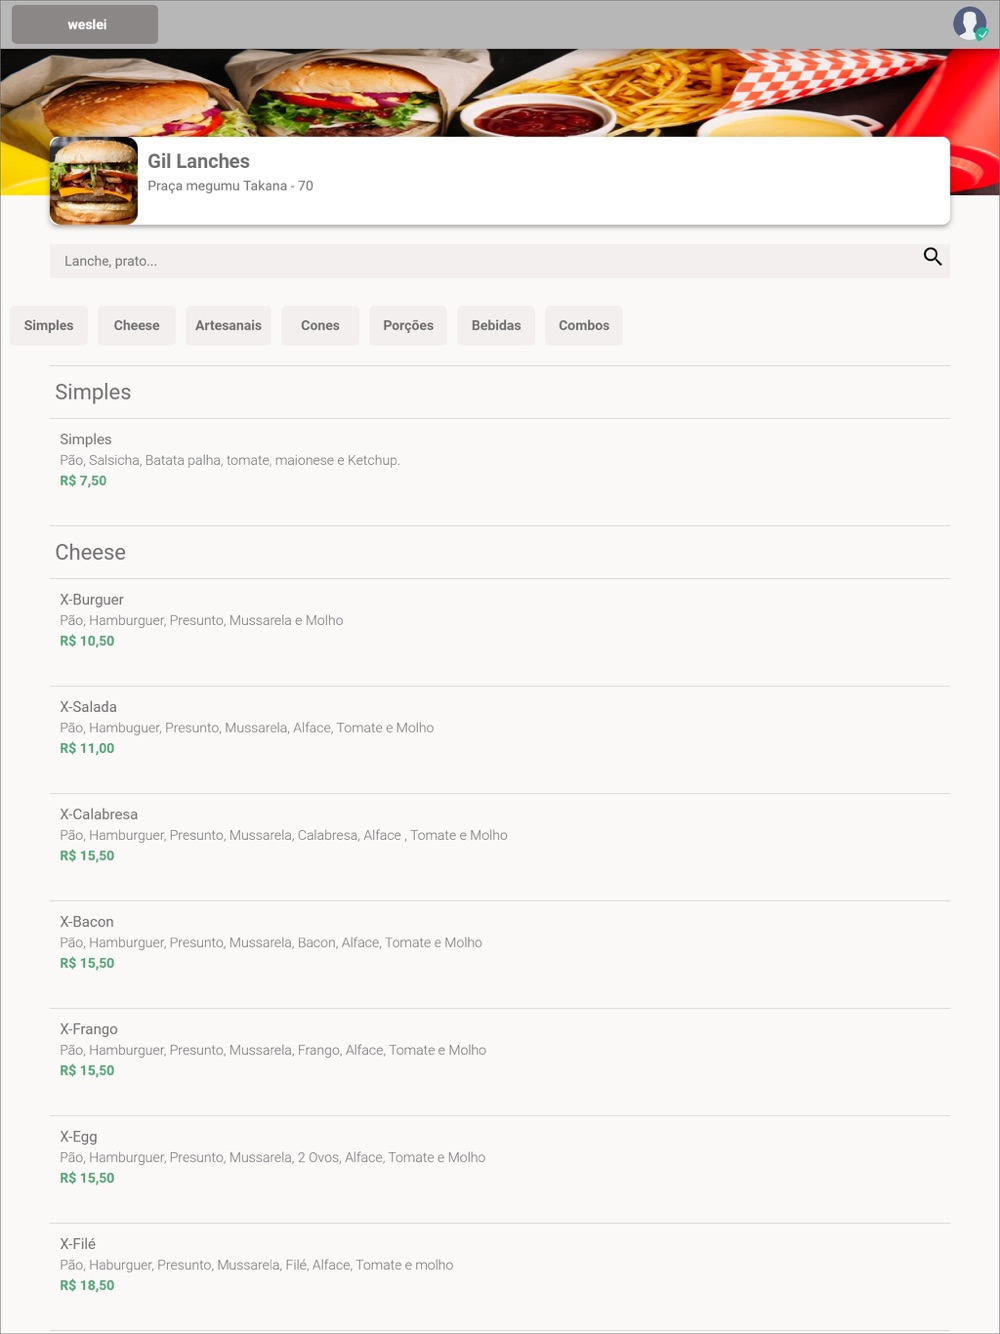Click the Batata palha ingredients description
1000x1334 pixels.
point(229,461)
